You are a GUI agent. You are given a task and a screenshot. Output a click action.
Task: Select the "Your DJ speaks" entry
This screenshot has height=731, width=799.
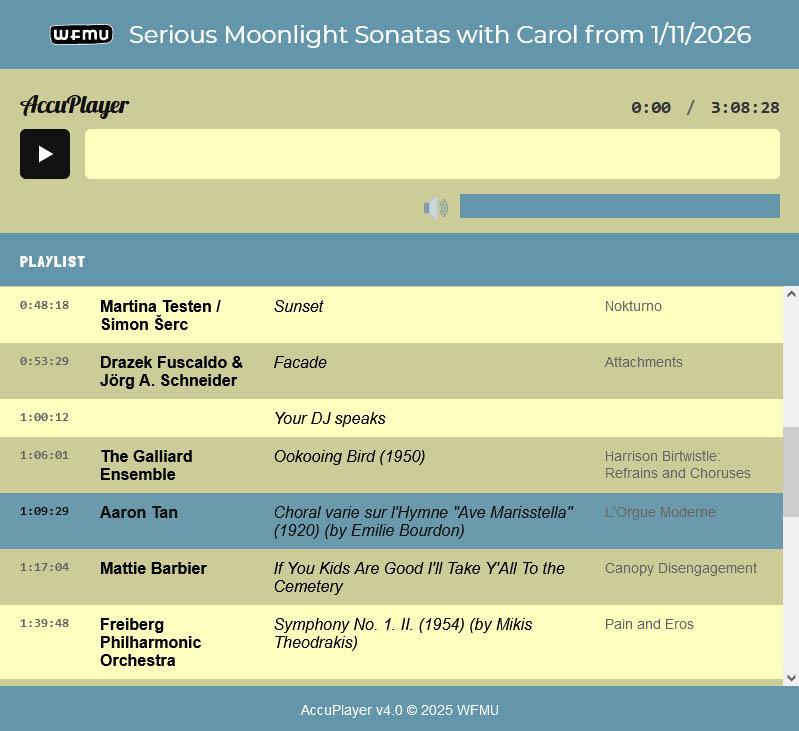[329, 418]
